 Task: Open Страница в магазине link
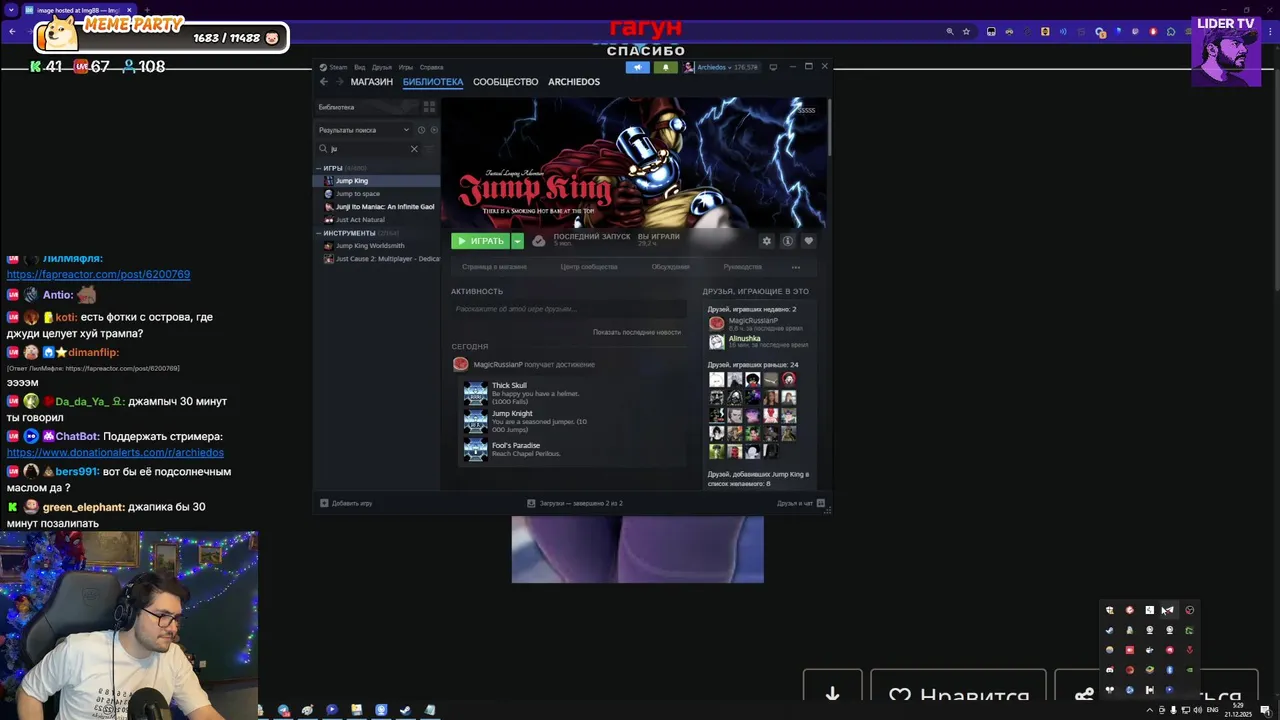point(494,267)
